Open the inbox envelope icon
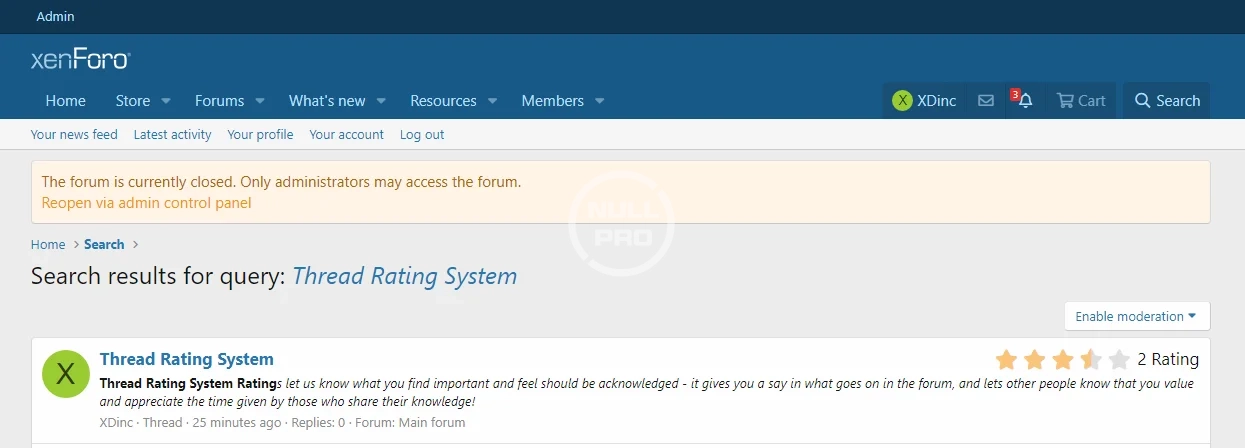This screenshot has width=1245, height=448. (986, 101)
